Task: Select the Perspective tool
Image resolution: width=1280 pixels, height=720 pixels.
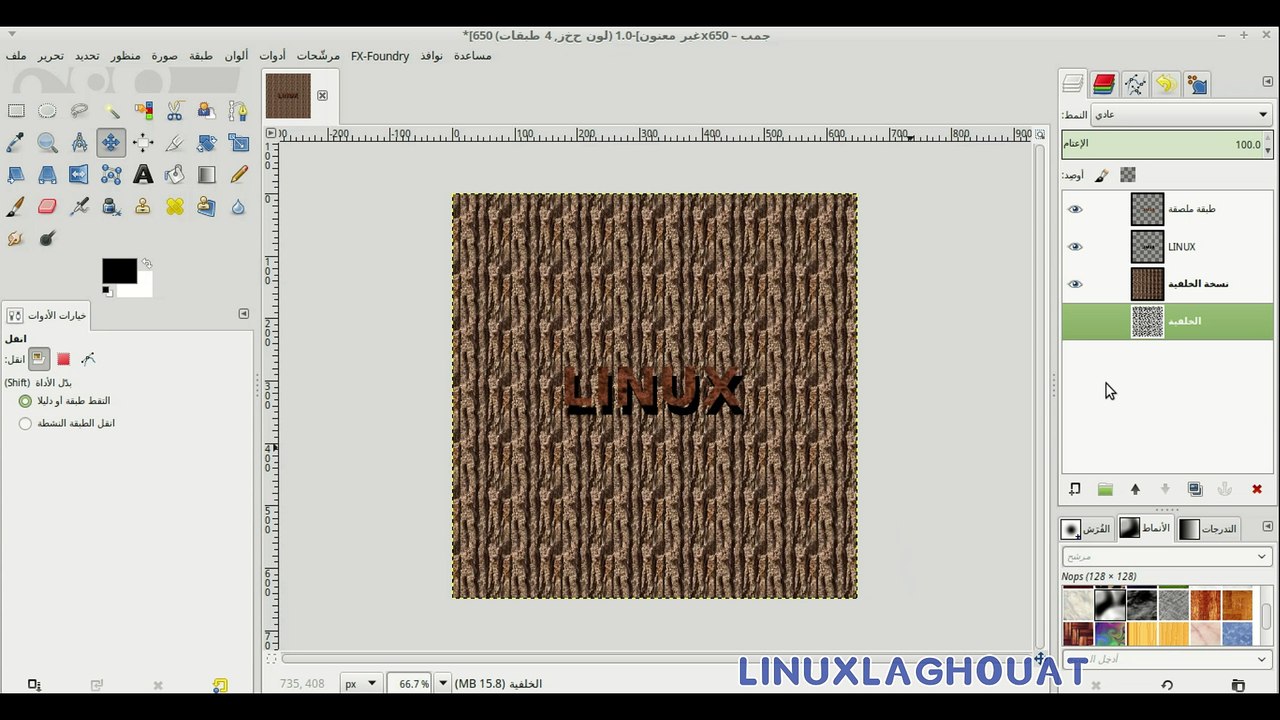Action: point(47,175)
